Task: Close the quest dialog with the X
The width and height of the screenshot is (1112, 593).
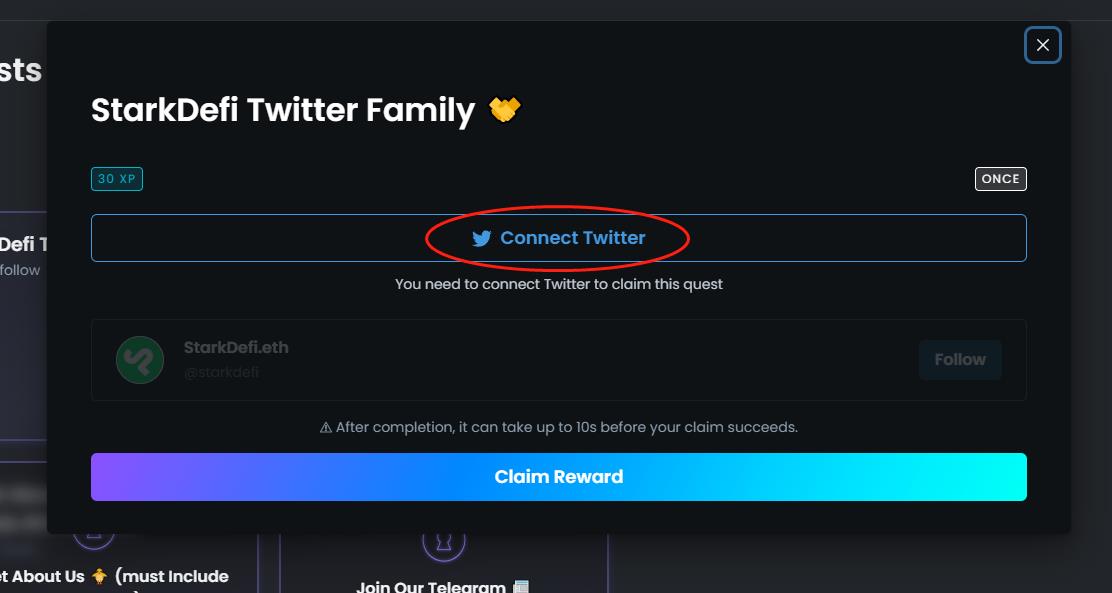Action: point(1042,45)
